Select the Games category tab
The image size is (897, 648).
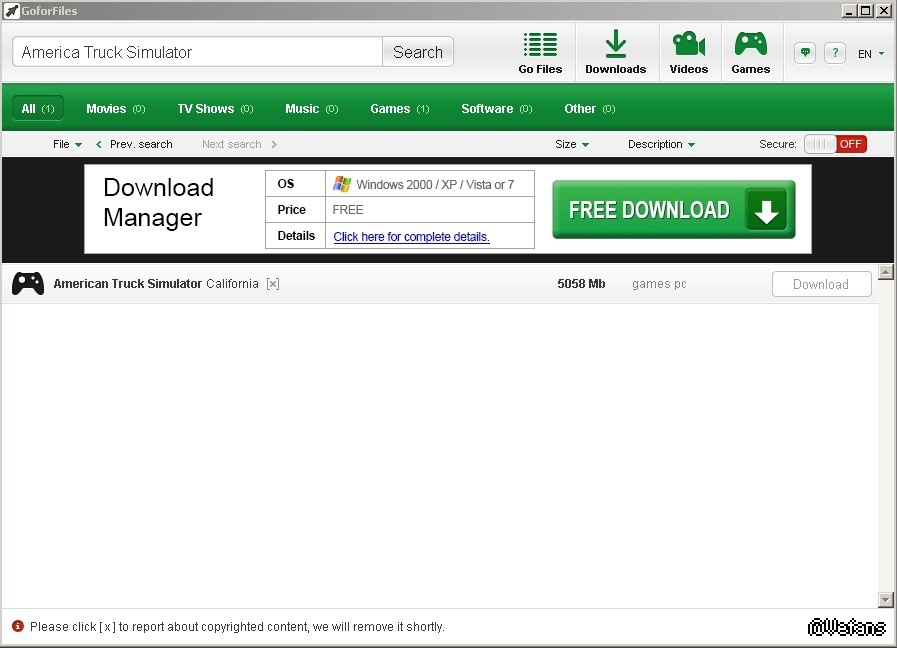coord(399,109)
